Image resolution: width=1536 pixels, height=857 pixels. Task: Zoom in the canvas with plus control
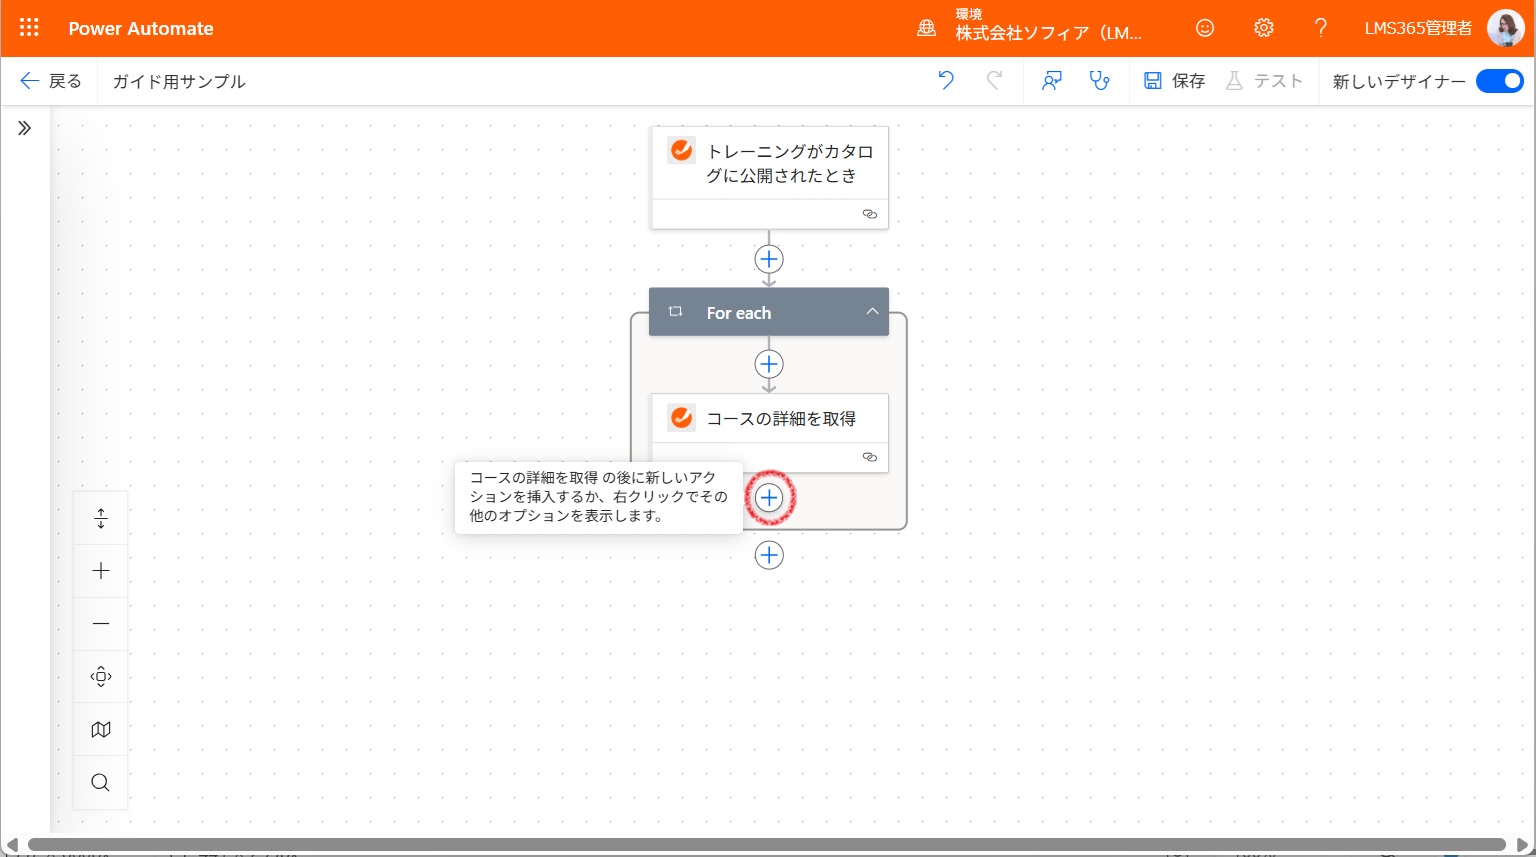click(101, 571)
